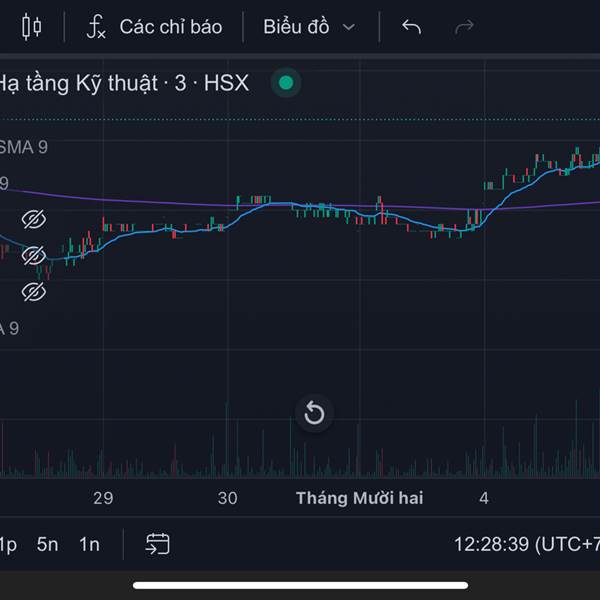Open the time zone menu at 12:28:39 (UTC+7)
This screenshot has height=600, width=600.
pyautogui.click(x=527, y=544)
